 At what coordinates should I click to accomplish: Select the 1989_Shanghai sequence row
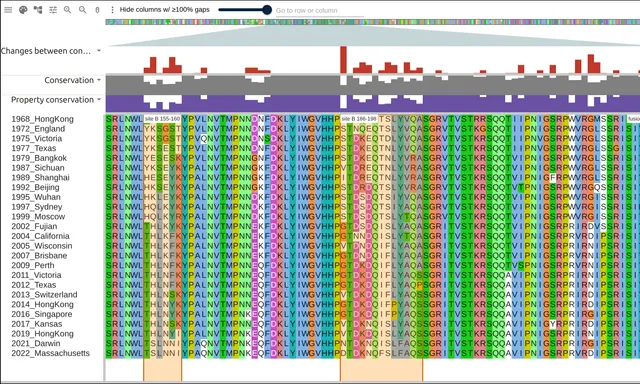click(x=40, y=178)
